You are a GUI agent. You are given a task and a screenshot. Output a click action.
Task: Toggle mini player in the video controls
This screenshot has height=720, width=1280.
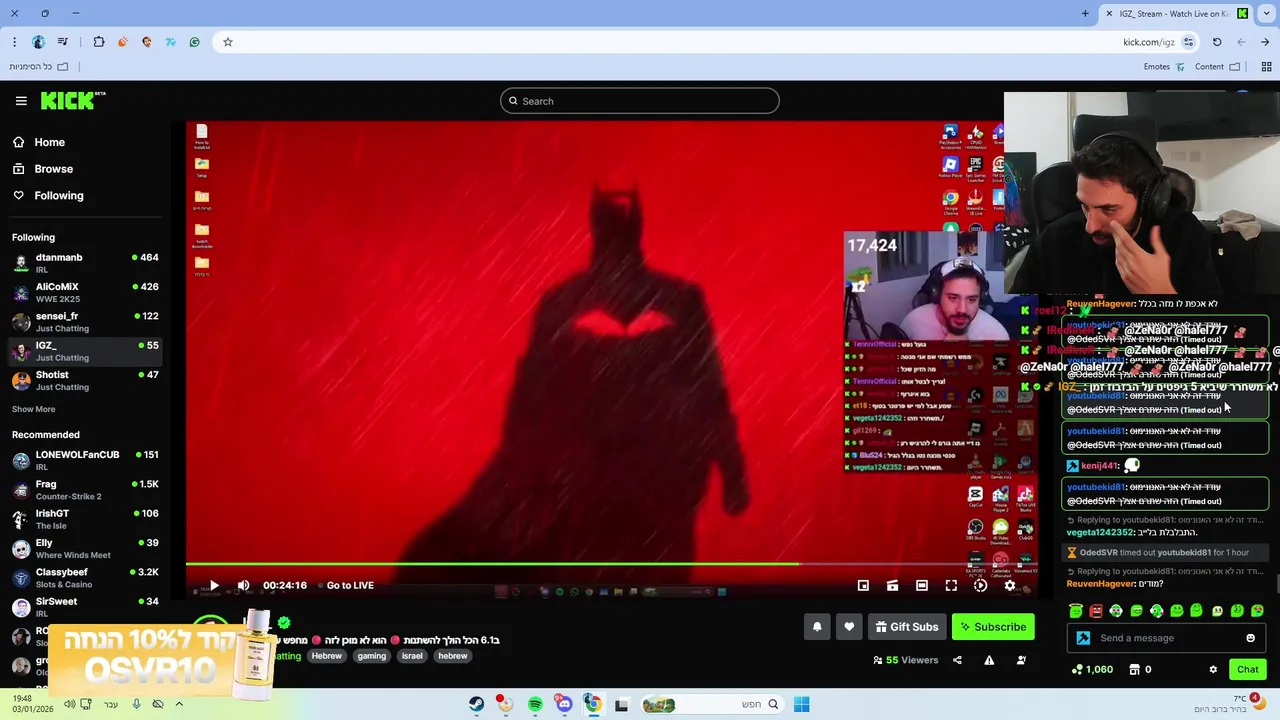863,586
